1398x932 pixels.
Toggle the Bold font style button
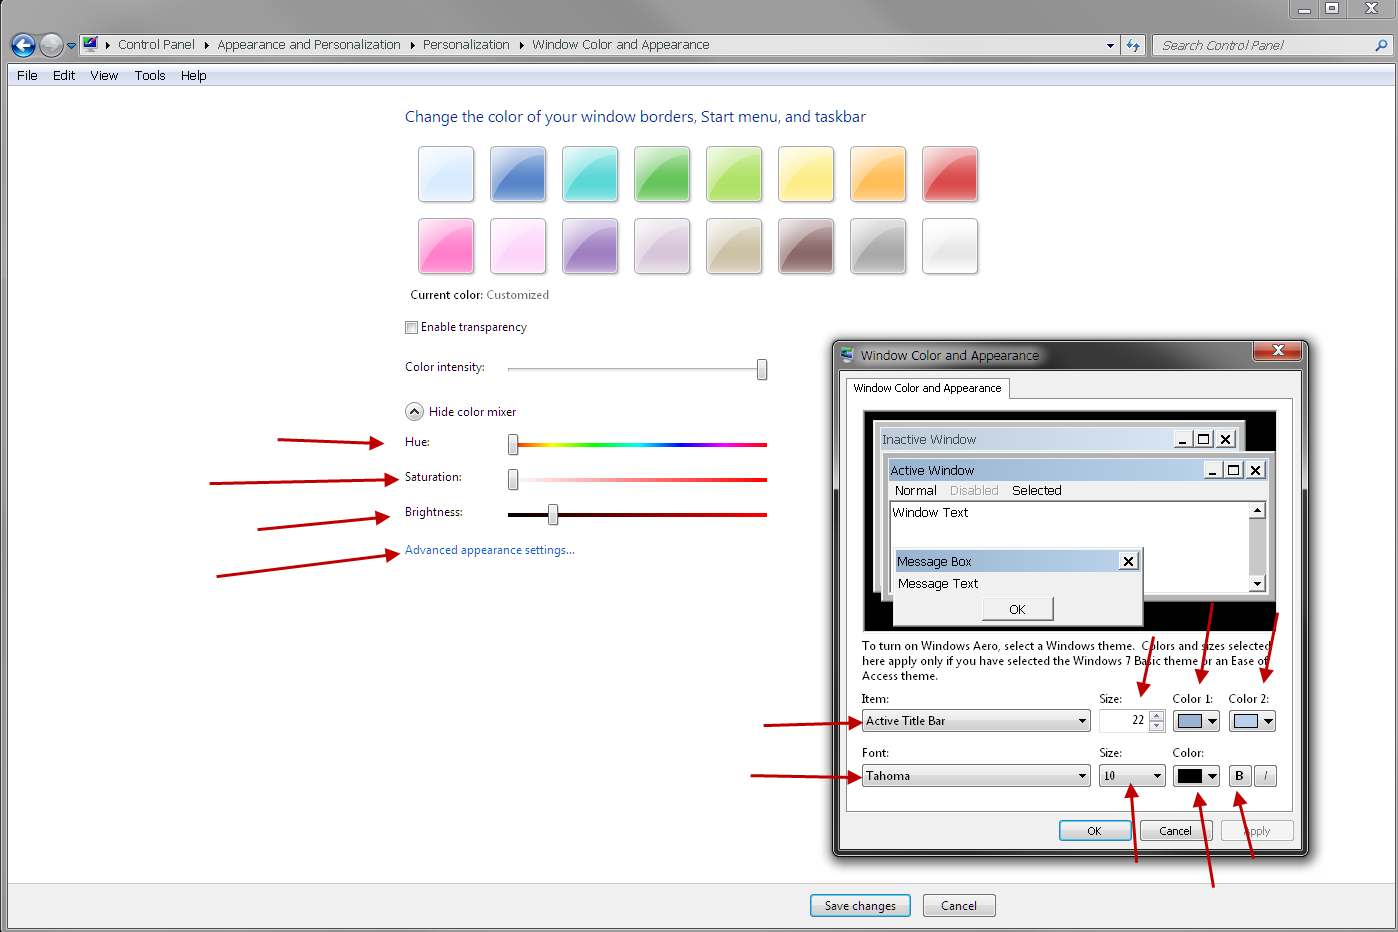[x=1240, y=776]
